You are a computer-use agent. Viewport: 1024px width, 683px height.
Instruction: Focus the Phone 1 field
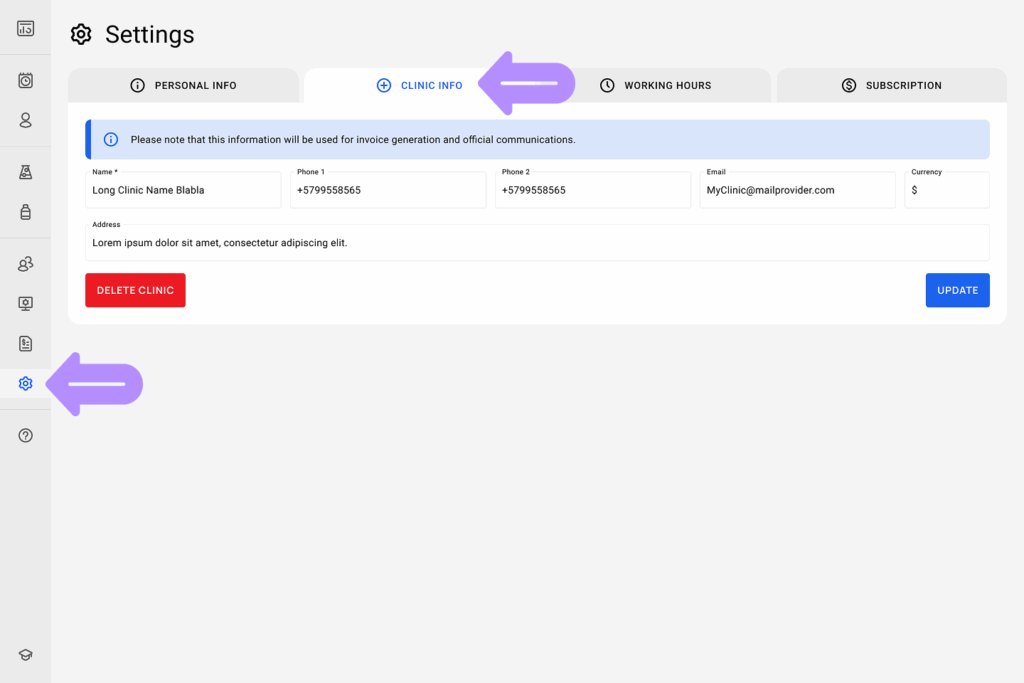click(x=388, y=190)
